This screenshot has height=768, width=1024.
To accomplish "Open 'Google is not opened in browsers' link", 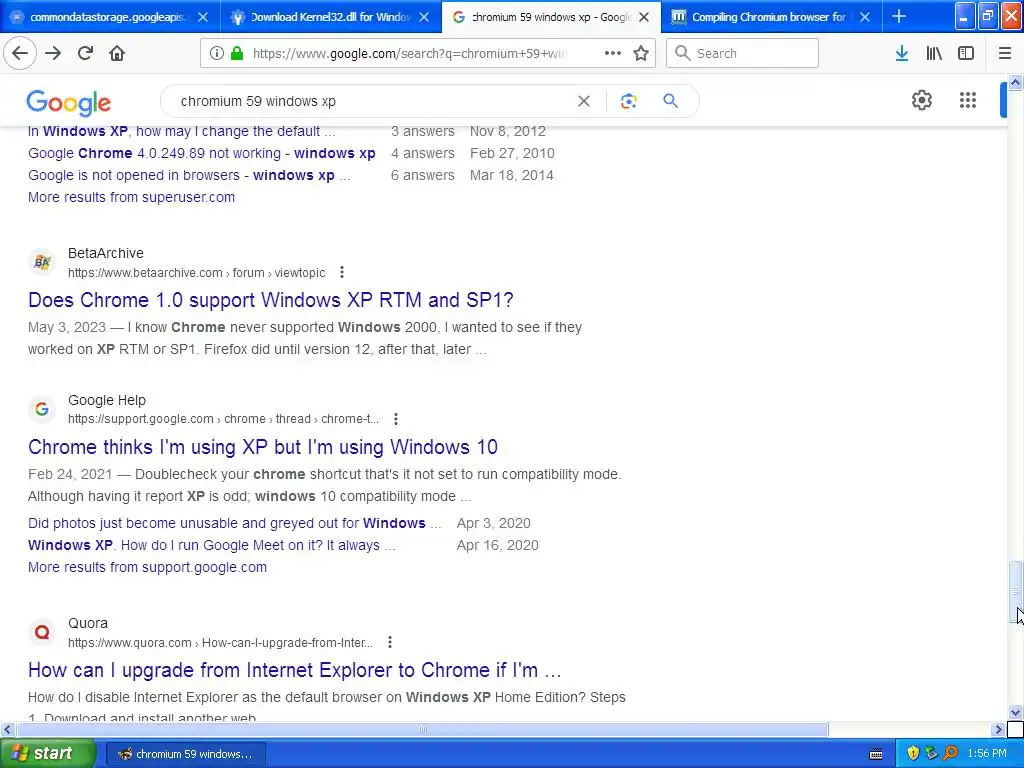I will [x=189, y=175].
